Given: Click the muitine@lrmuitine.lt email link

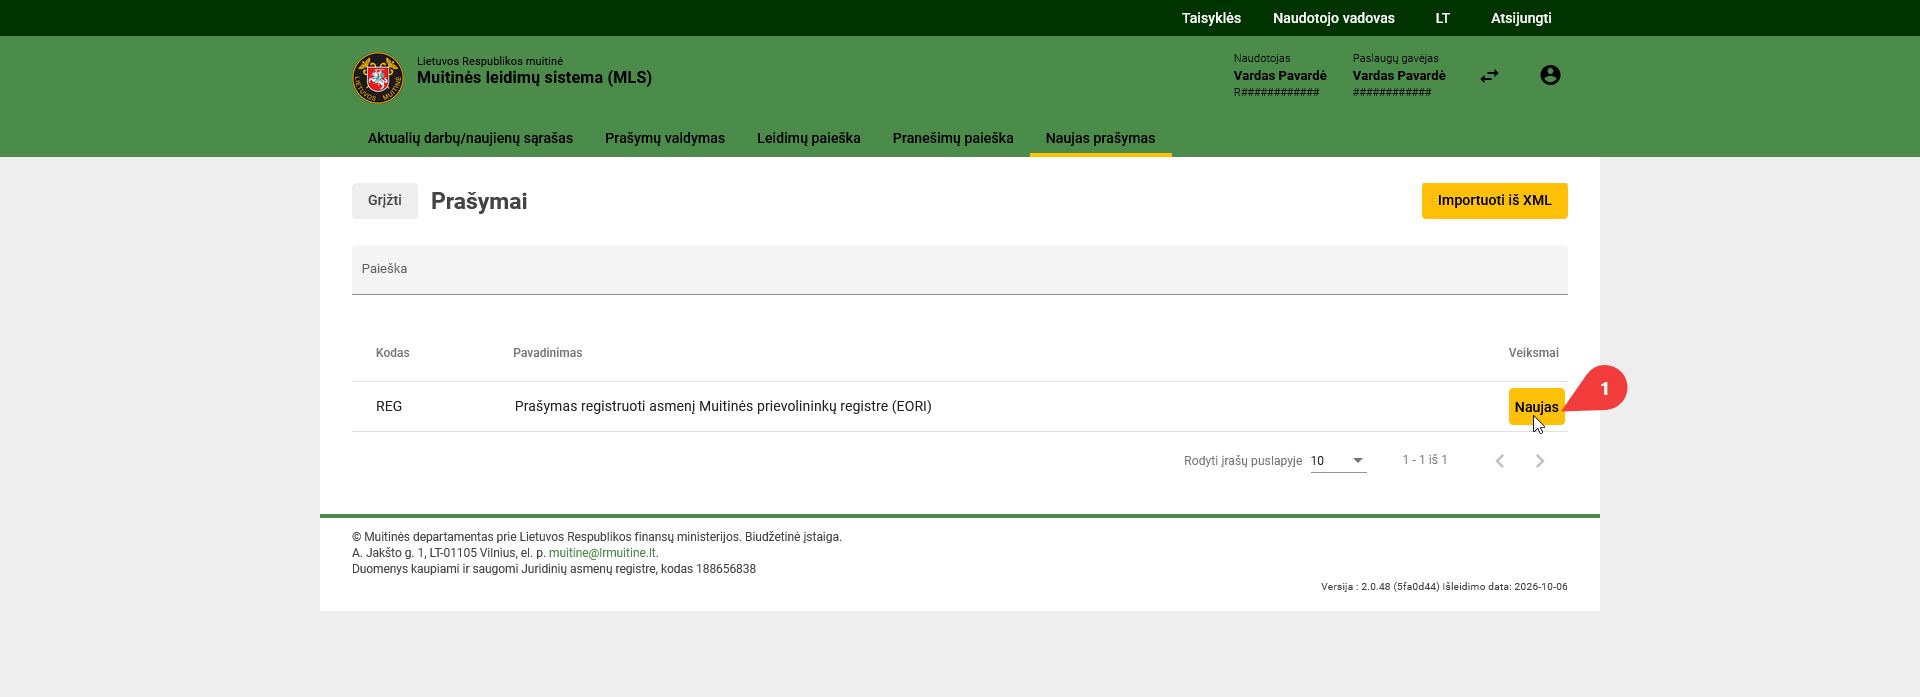Looking at the screenshot, I should click(602, 553).
